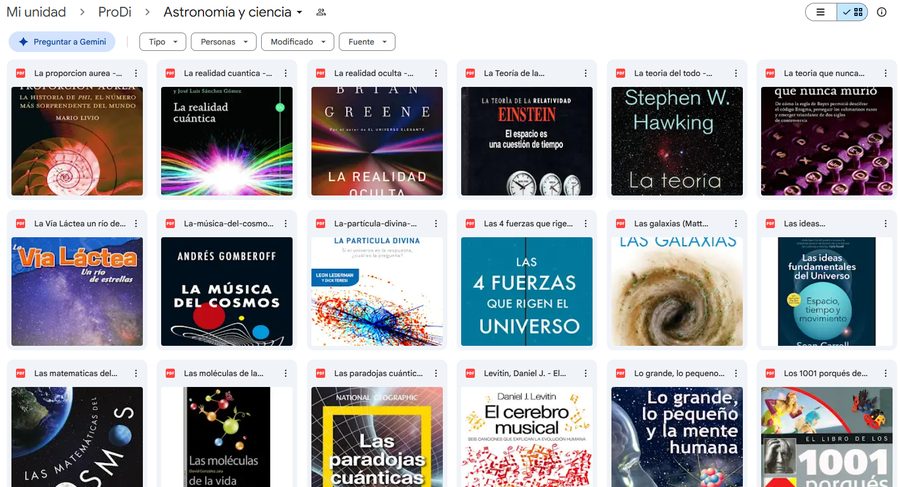The image size is (900, 487).
Task: Select file name 'Levitin, Daniel J. - El...'
Action: (x=525, y=373)
